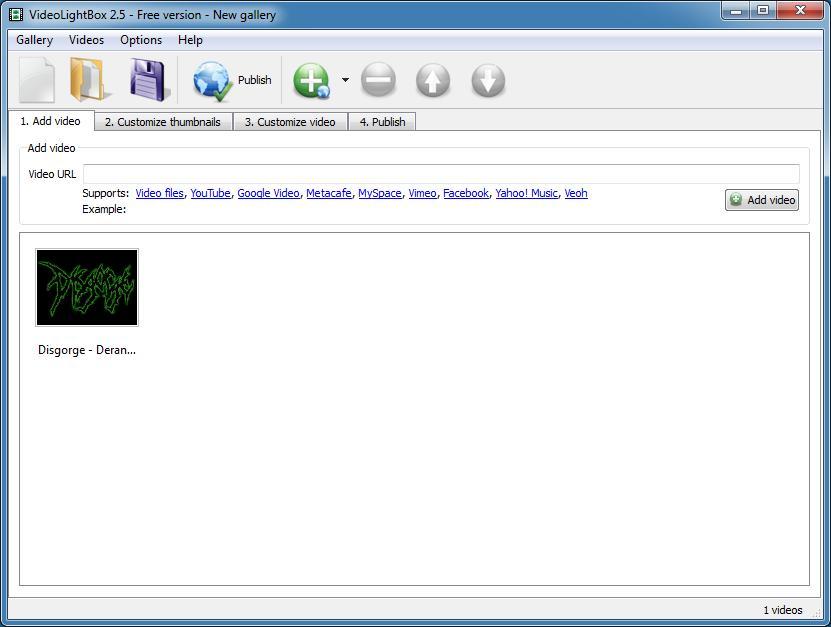
Task: Select the Disgorge video thumbnail
Action: click(87, 287)
